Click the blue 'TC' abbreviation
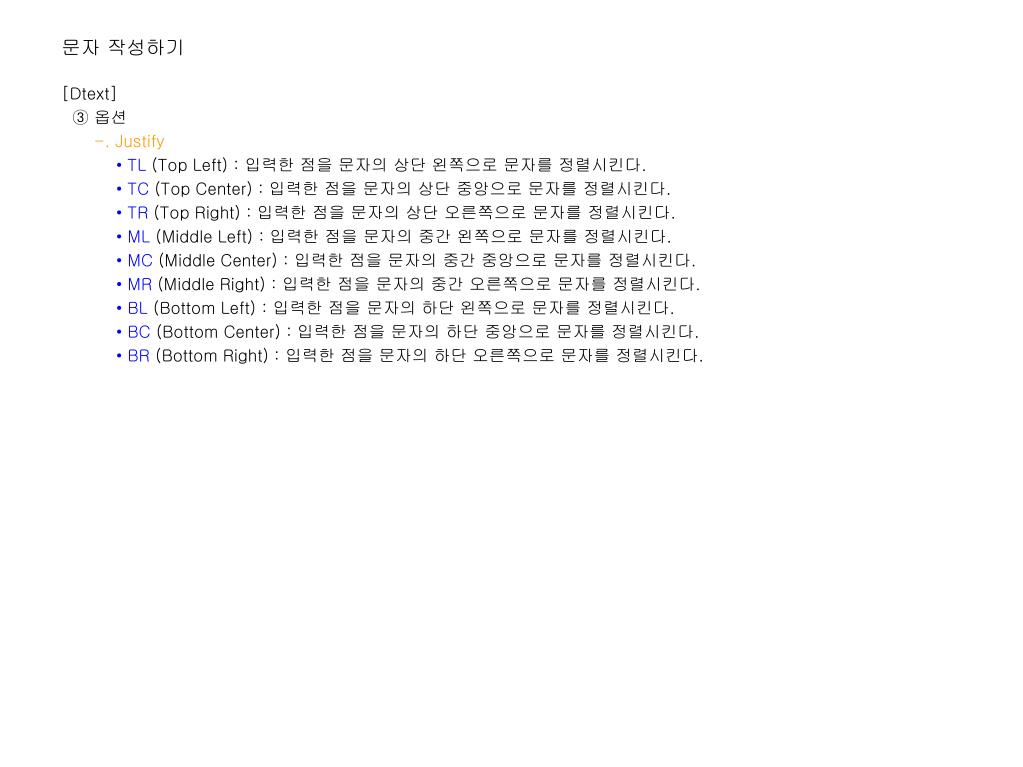 pos(138,189)
